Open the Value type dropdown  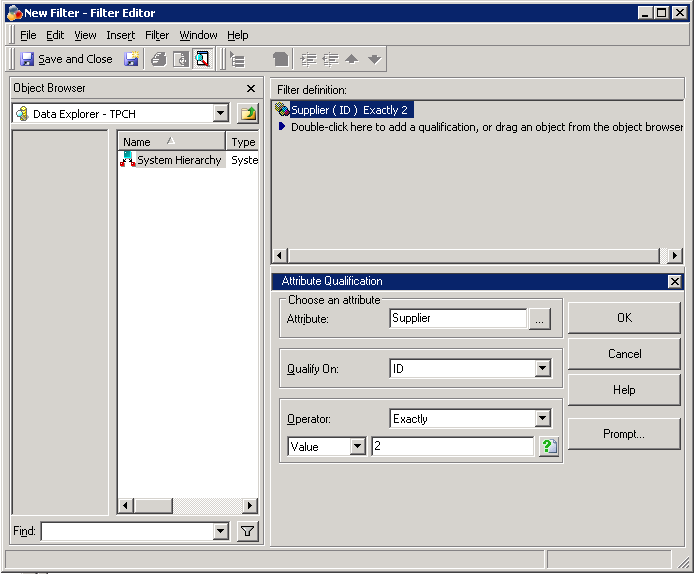pos(357,447)
